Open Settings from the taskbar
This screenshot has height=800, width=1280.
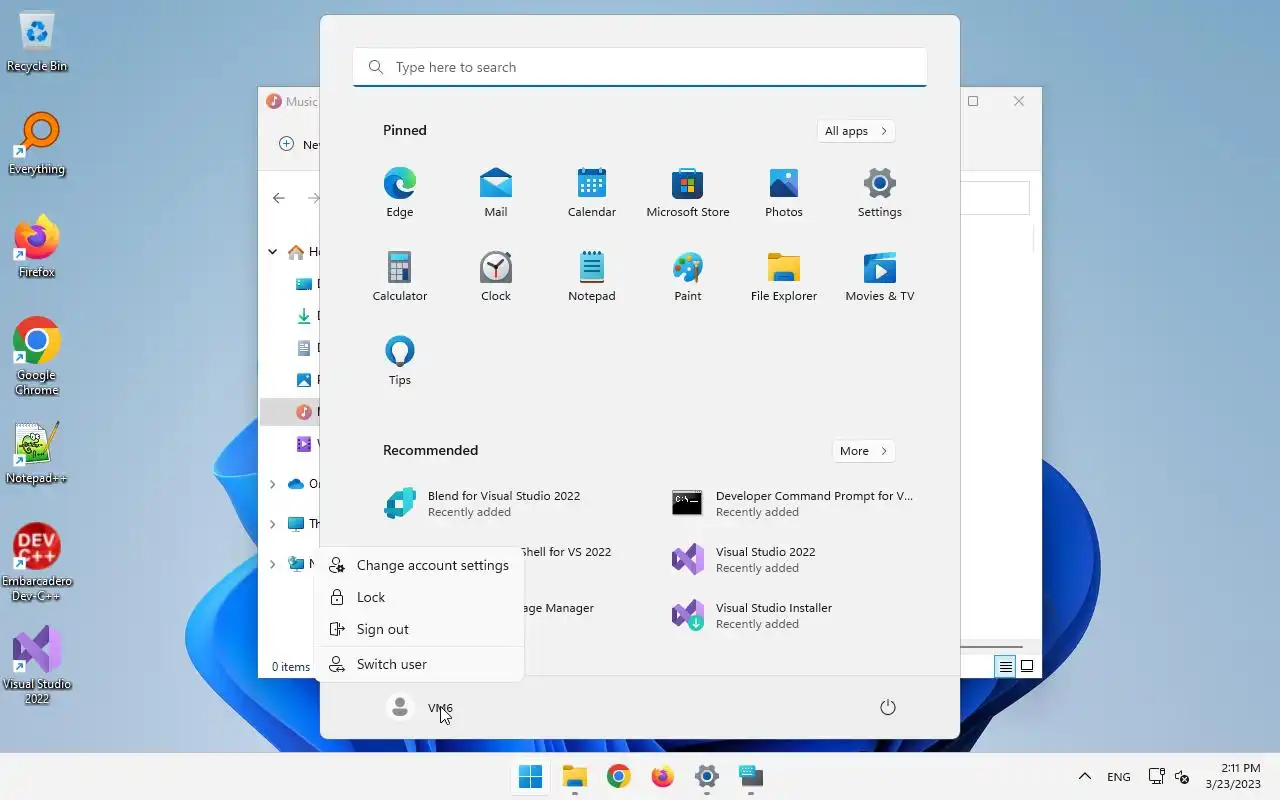[x=706, y=776]
